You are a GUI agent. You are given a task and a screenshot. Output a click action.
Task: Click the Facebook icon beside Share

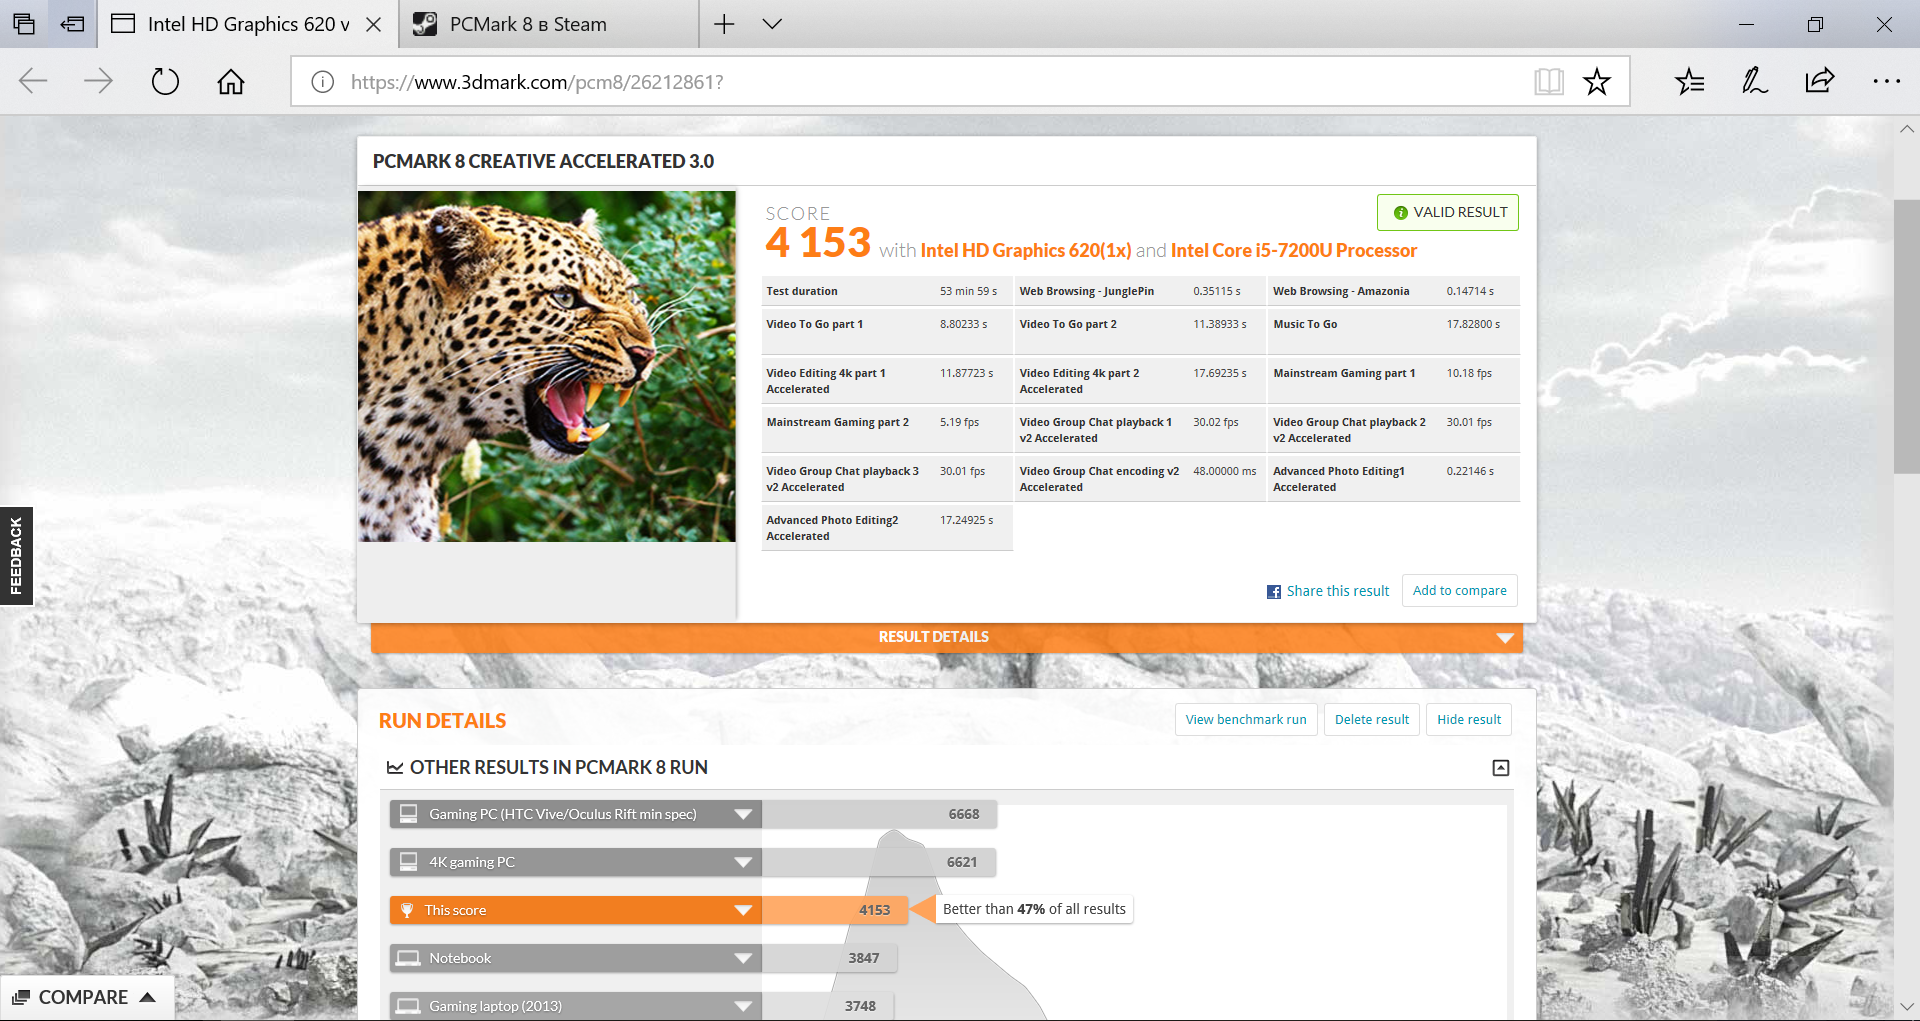point(1274,592)
